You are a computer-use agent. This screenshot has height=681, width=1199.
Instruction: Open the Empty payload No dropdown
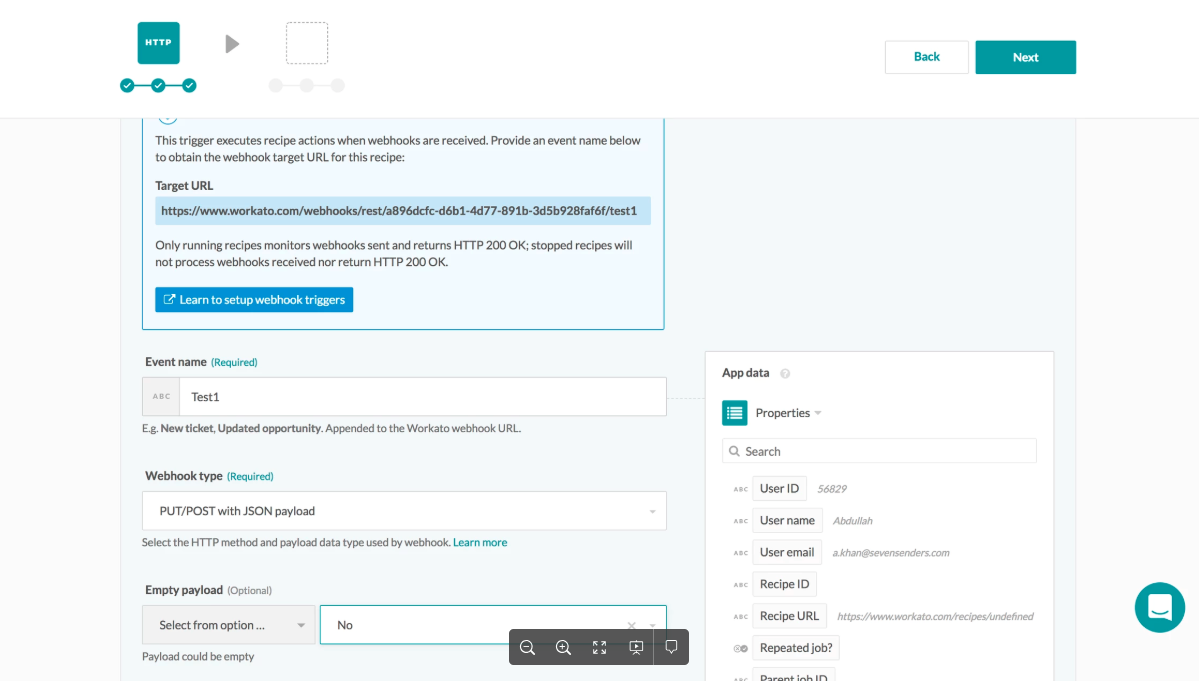[493, 625]
